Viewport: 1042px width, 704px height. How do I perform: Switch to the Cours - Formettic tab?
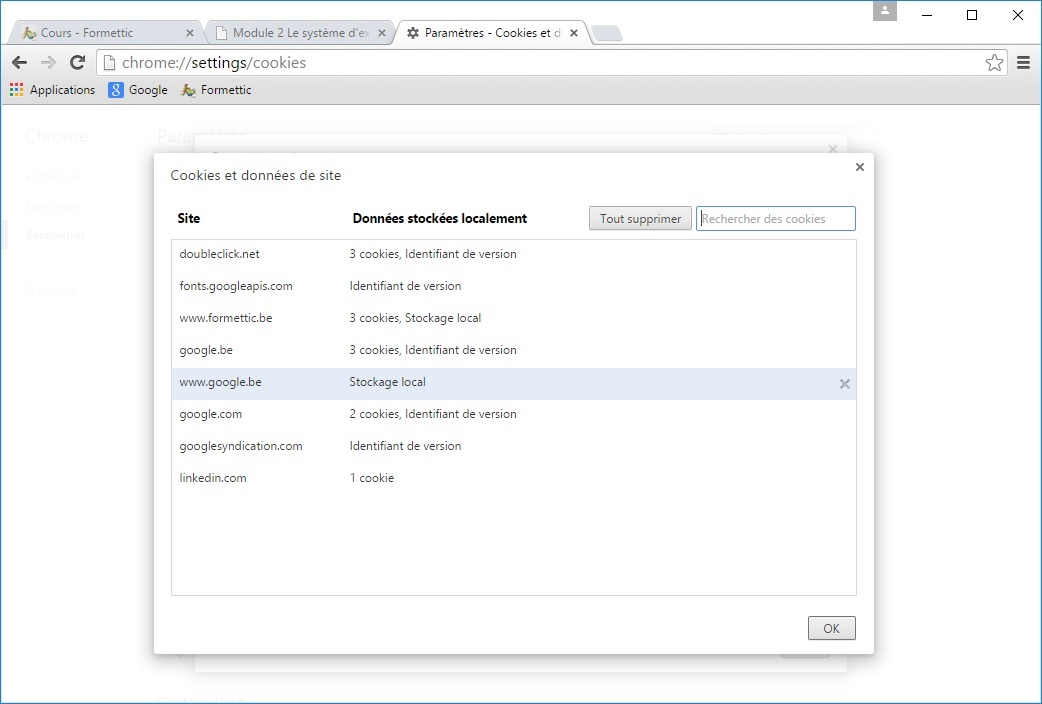[x=106, y=33]
